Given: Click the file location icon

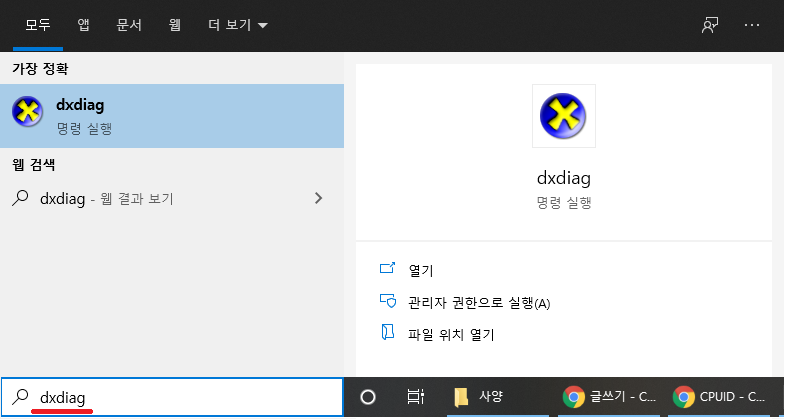Looking at the screenshot, I should [x=387, y=332].
